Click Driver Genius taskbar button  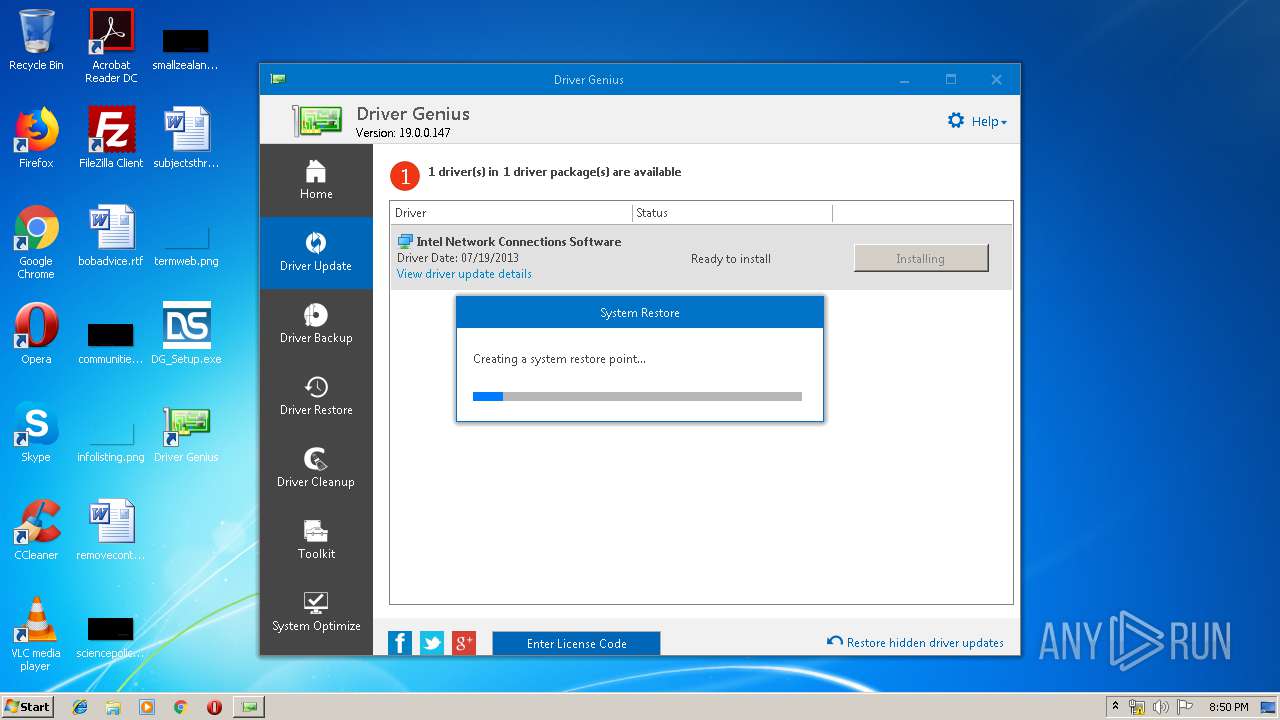[249, 706]
